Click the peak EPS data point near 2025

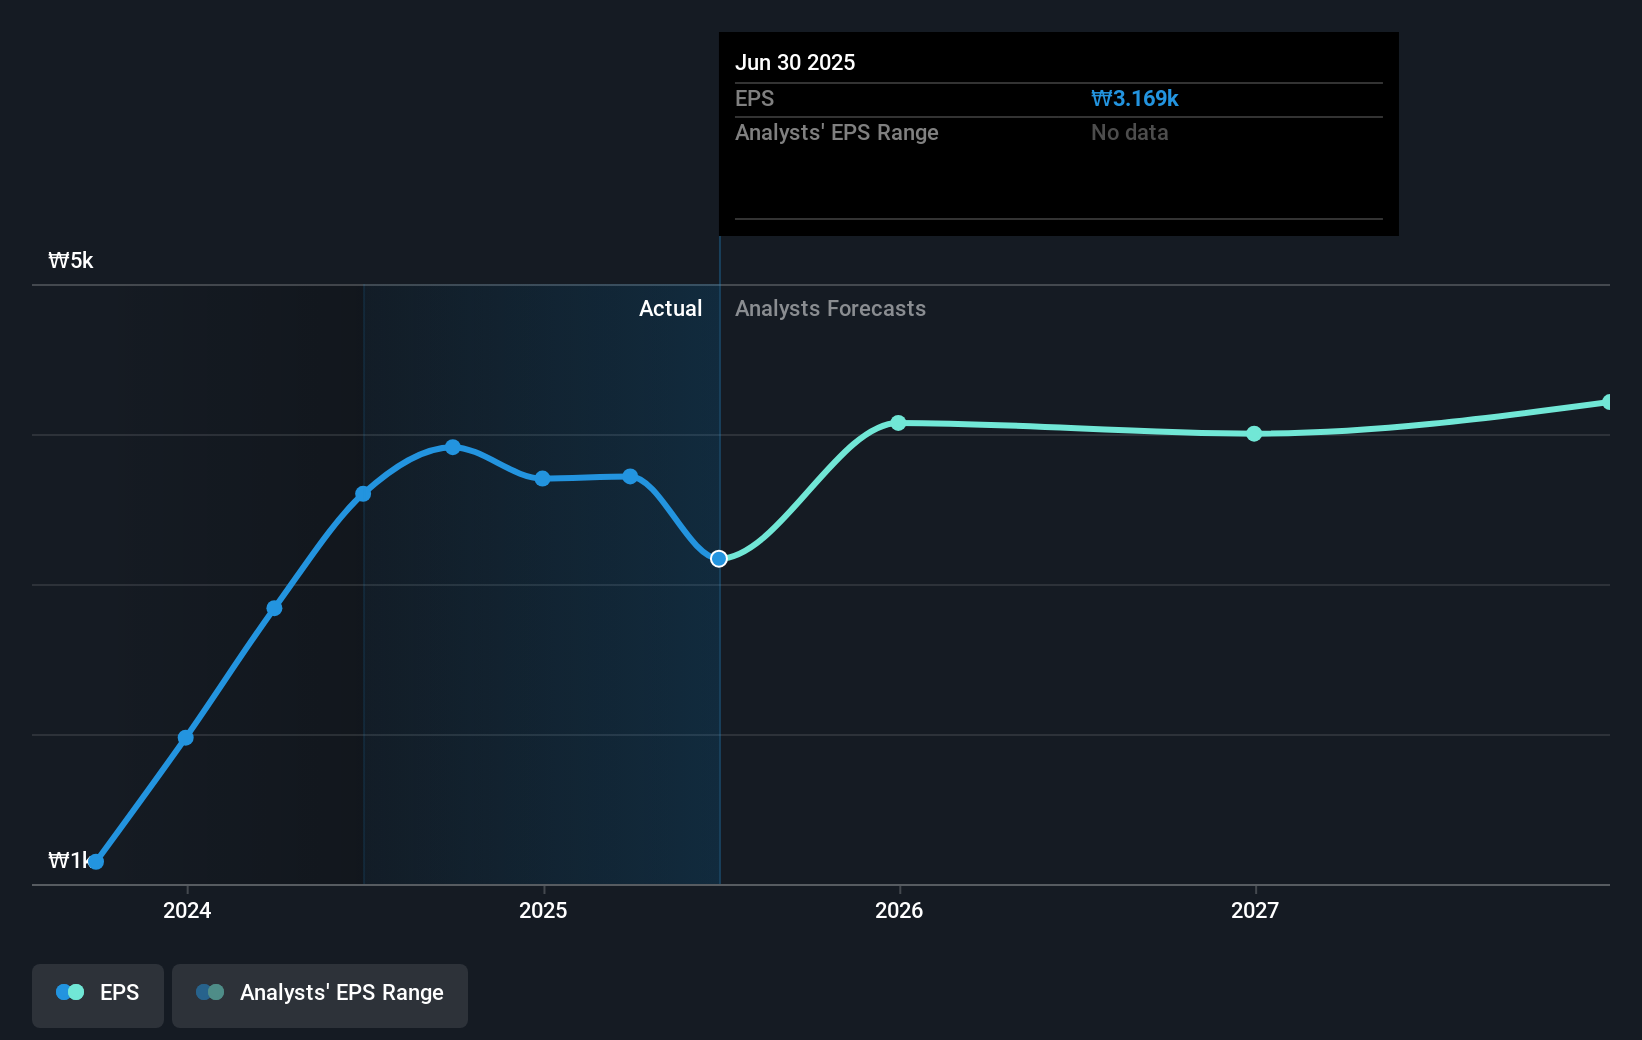[453, 447]
